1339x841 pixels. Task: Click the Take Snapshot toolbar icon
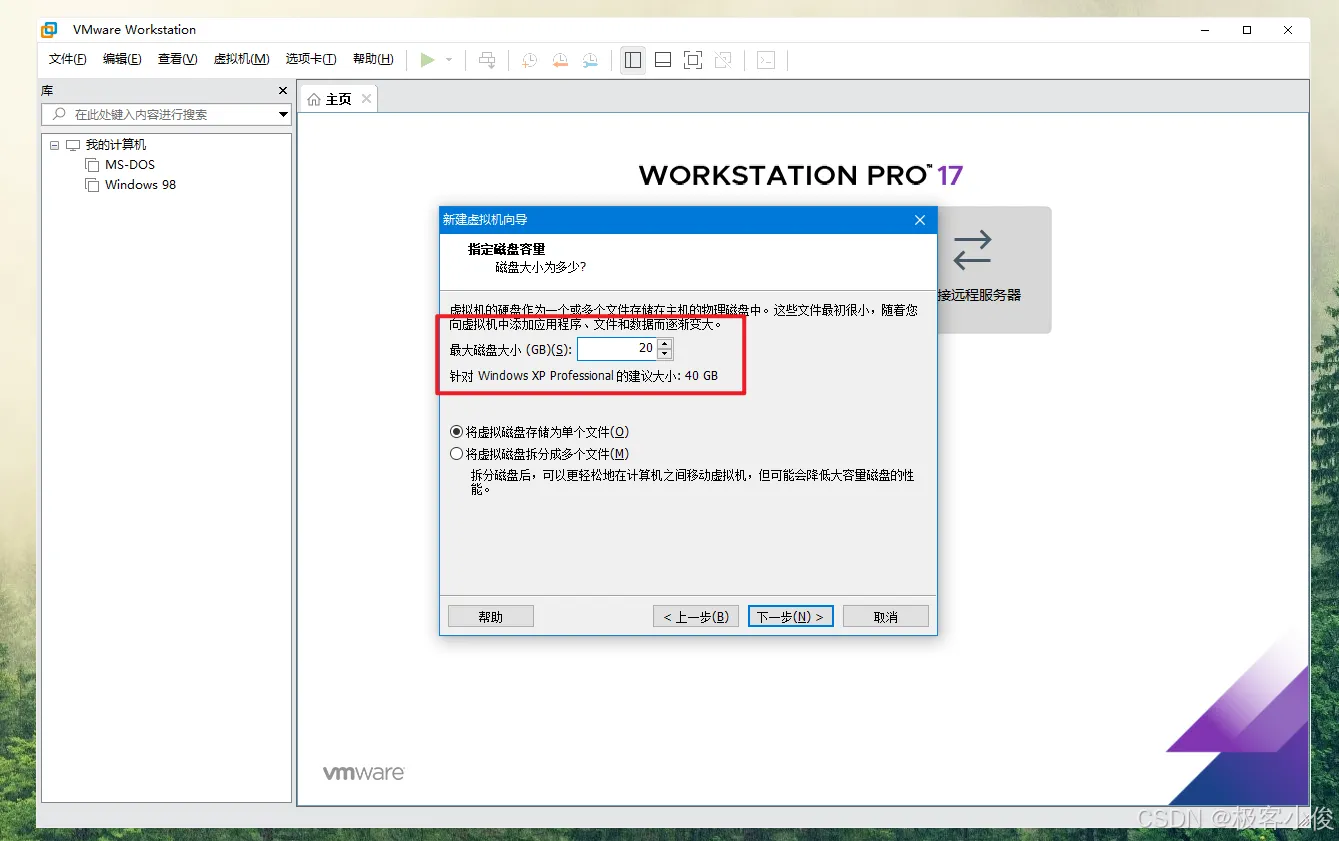point(529,60)
